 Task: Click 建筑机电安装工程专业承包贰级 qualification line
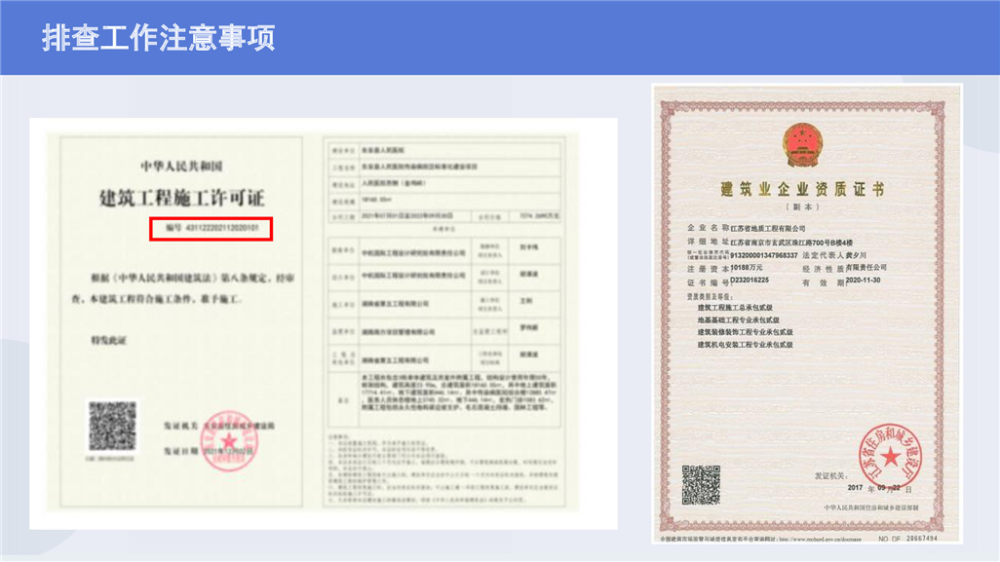(x=751, y=344)
